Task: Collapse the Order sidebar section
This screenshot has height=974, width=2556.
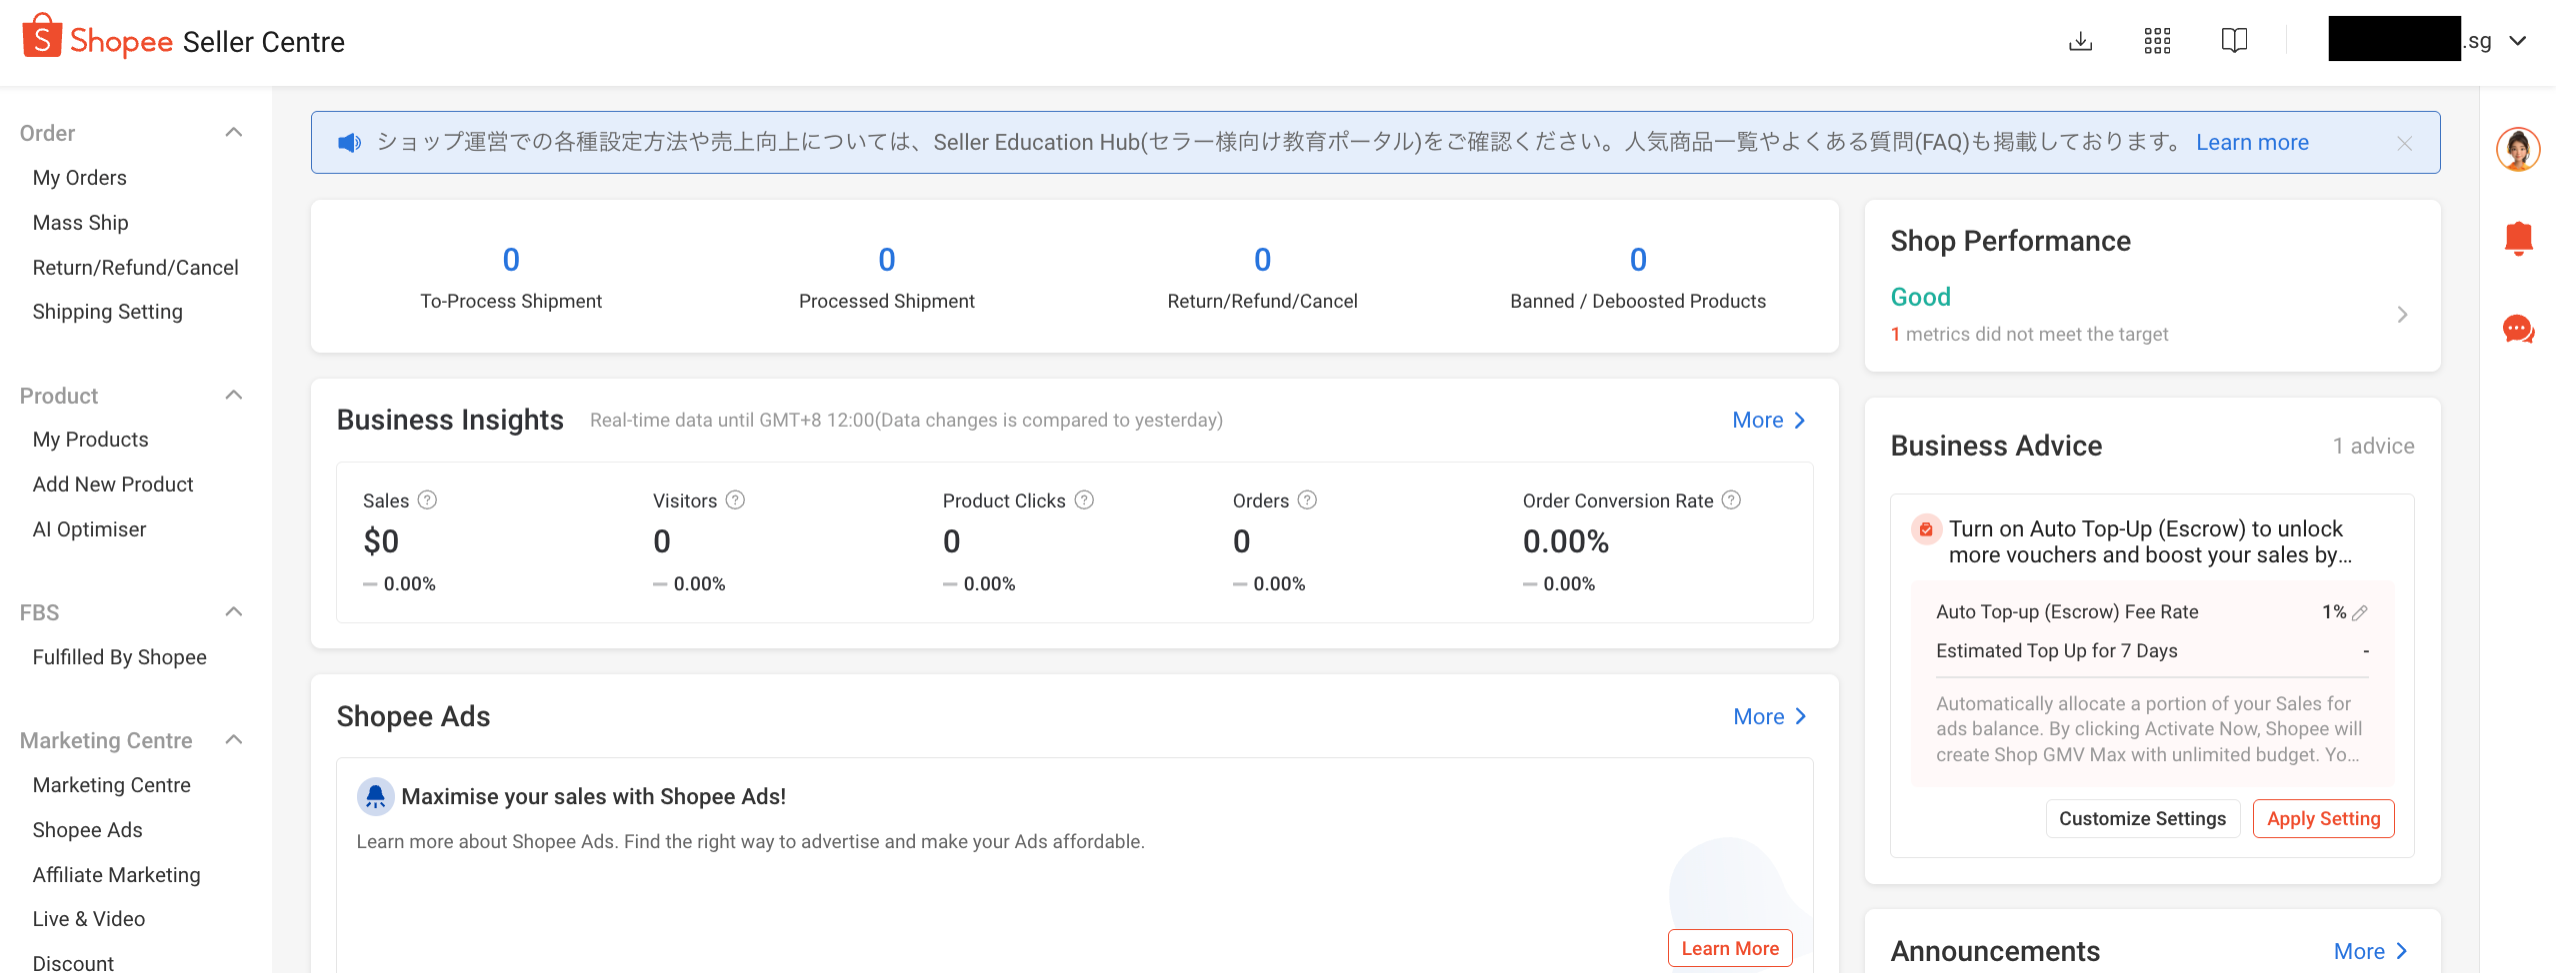Action: (x=234, y=133)
